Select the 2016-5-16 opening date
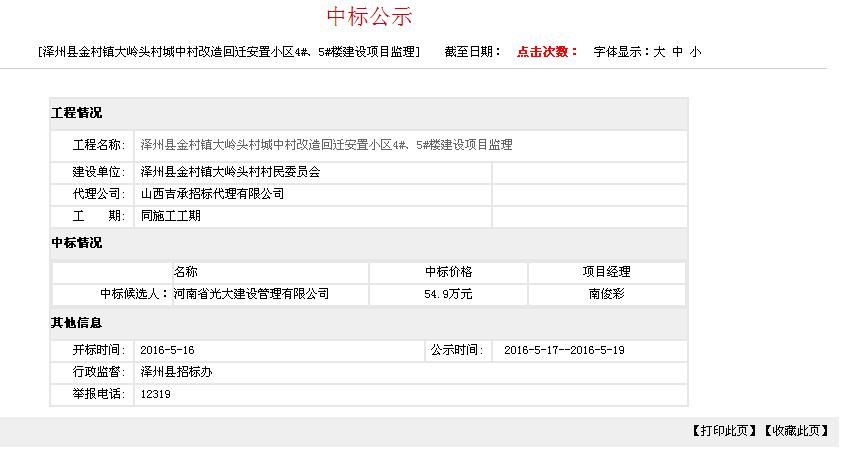The height and width of the screenshot is (464, 844). [167, 350]
